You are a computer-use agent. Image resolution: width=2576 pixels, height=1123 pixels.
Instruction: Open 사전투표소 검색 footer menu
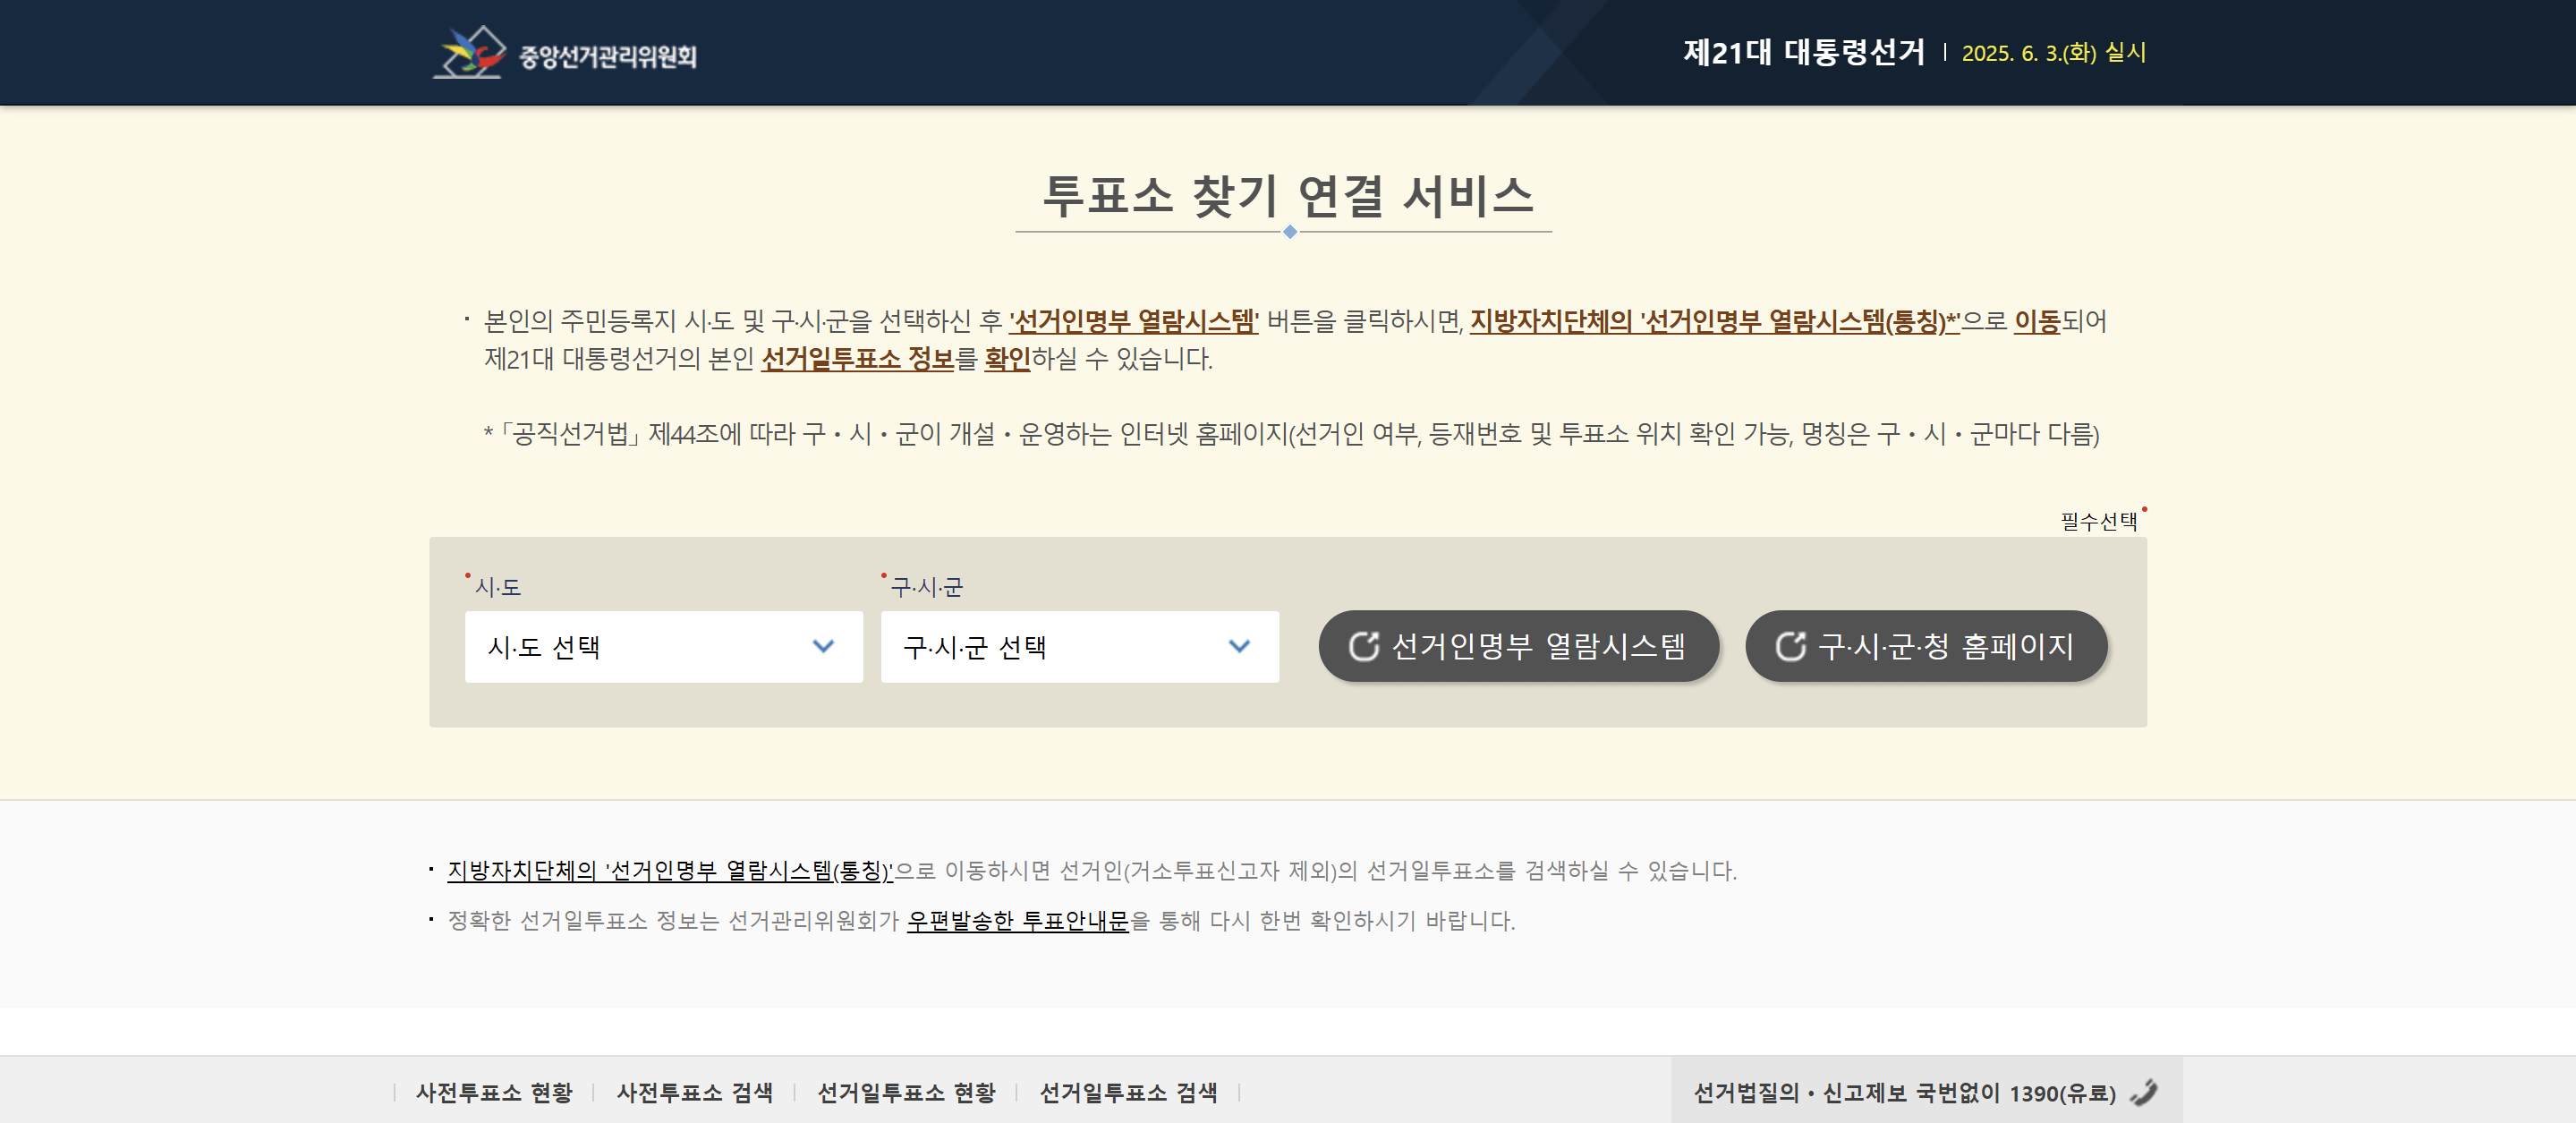point(694,1092)
